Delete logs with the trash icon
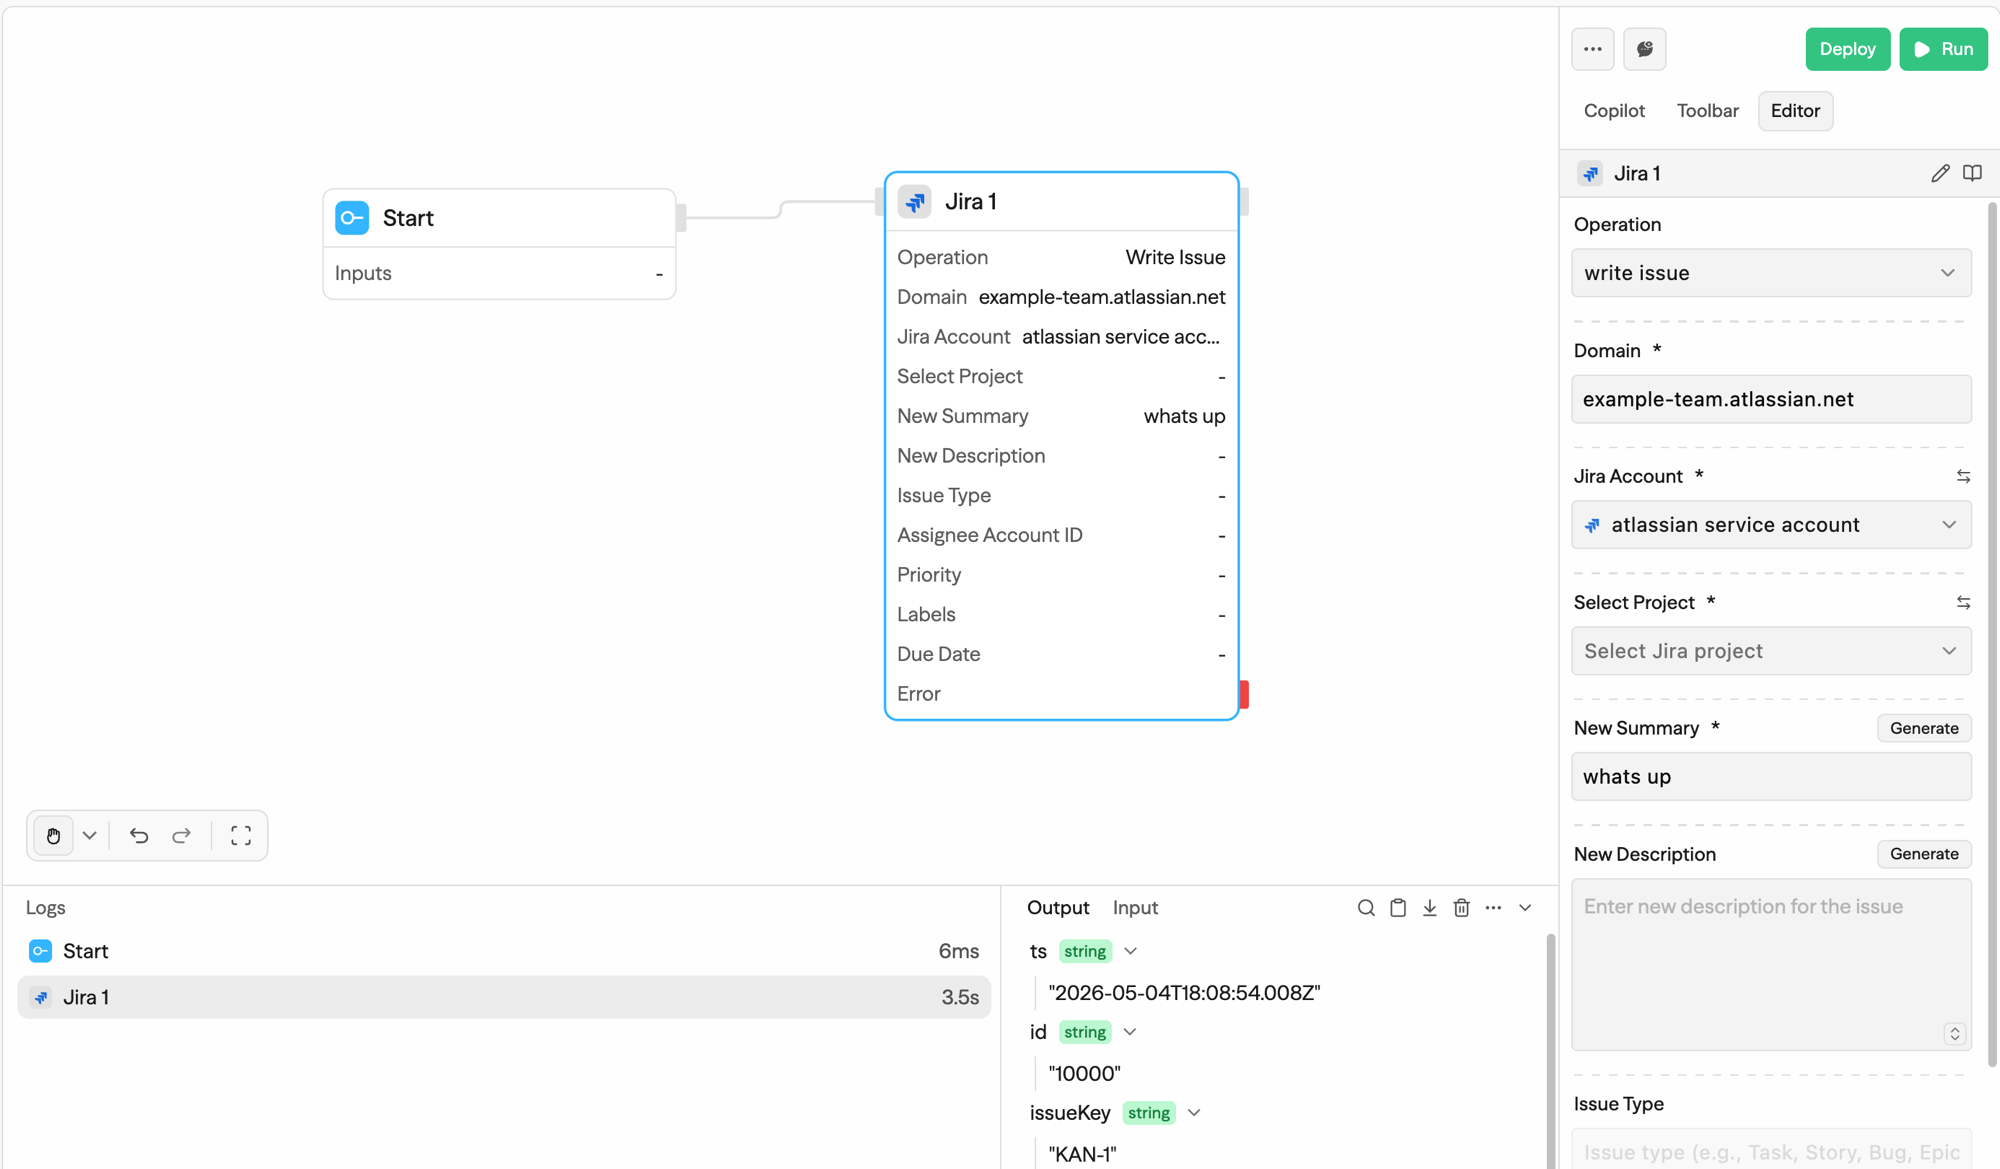 pos(1461,908)
